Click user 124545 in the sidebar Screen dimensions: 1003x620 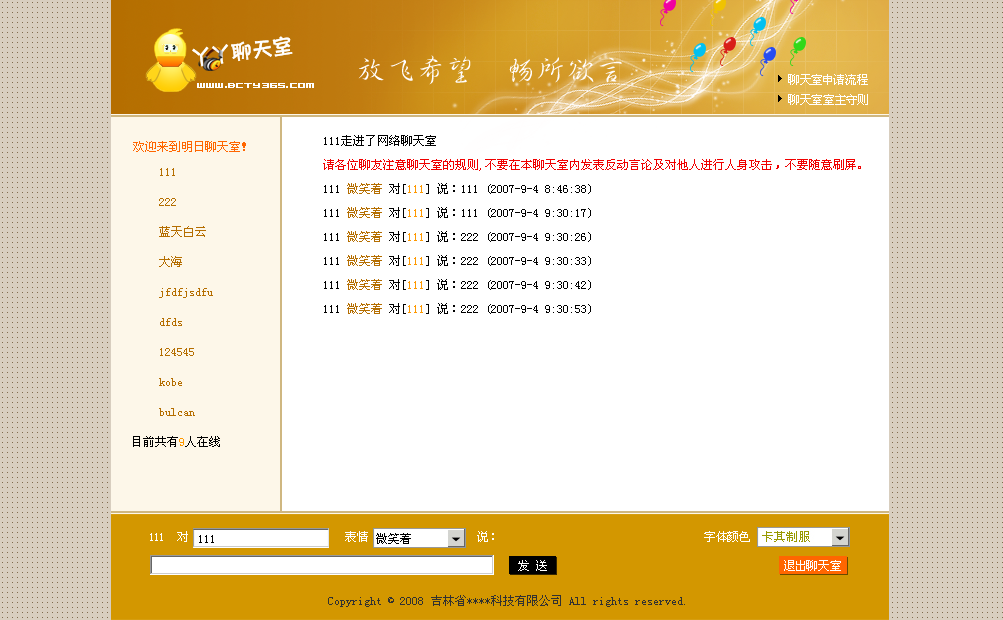click(x=176, y=353)
